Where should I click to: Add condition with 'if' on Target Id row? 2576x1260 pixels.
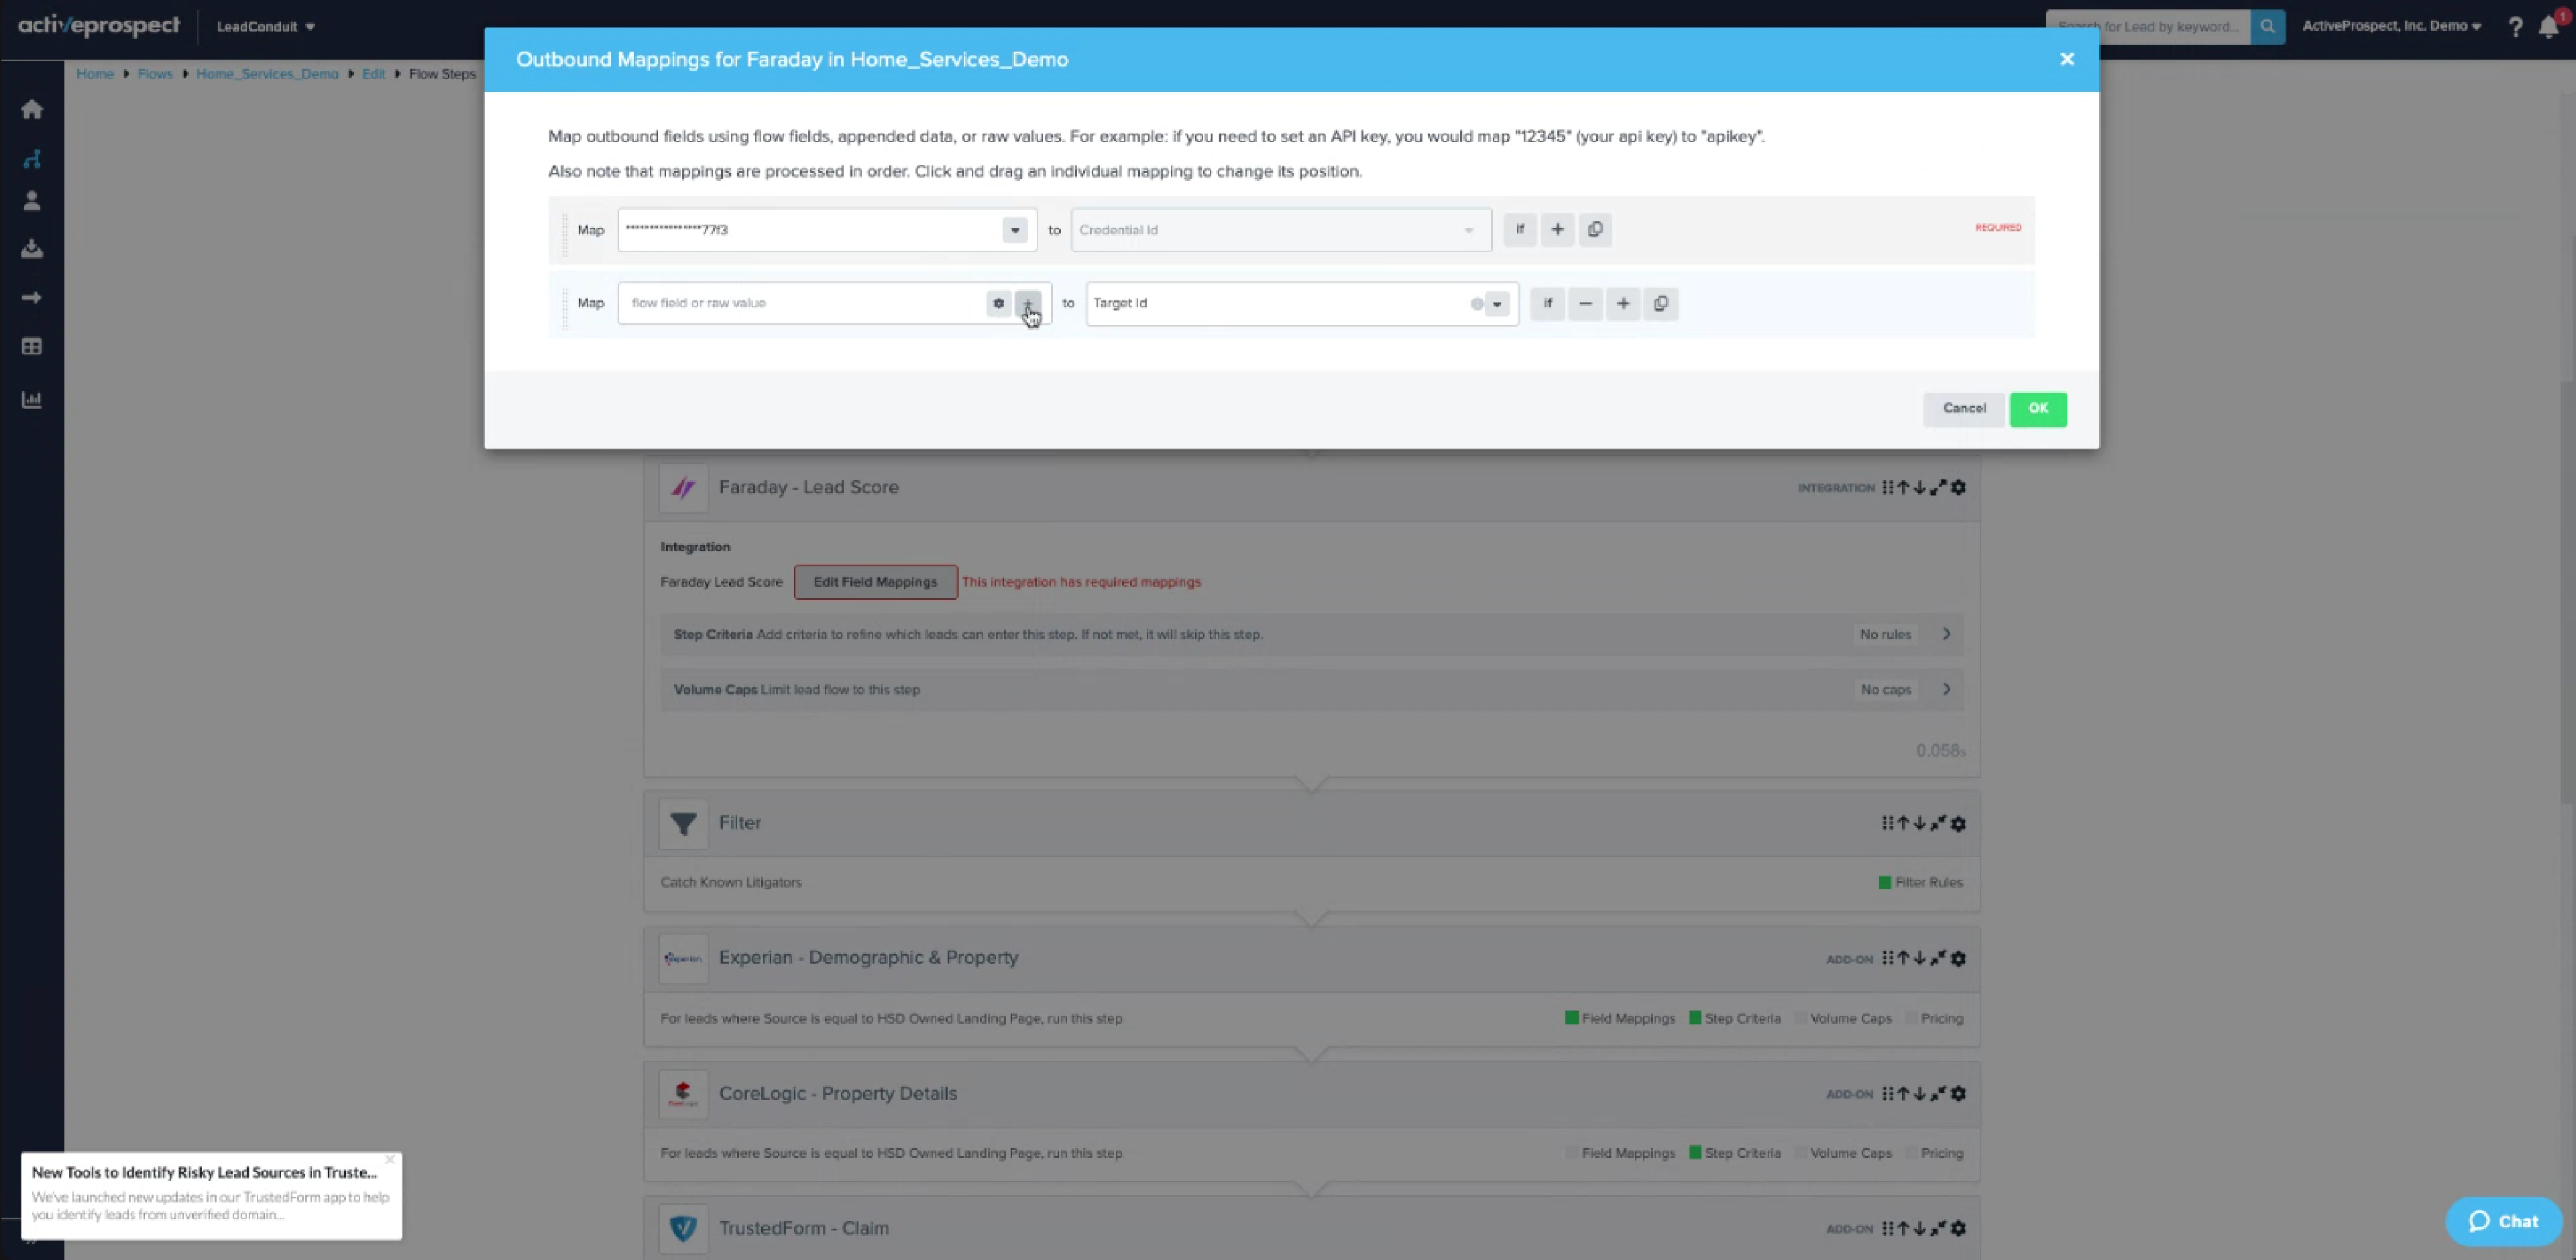[x=1547, y=303]
